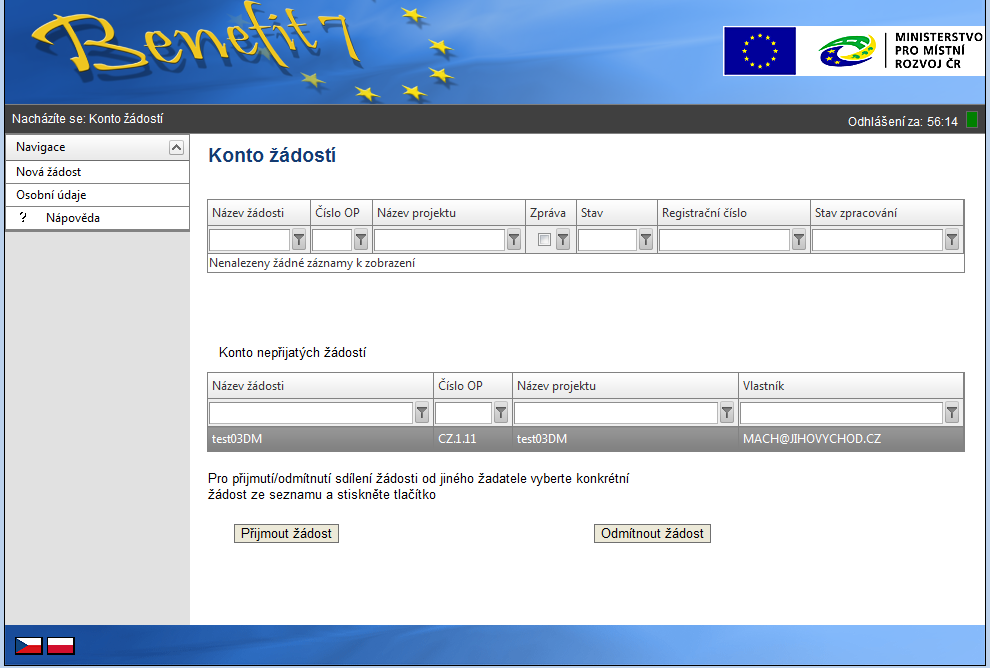Click the Stav zpracování filter input field

(878, 240)
